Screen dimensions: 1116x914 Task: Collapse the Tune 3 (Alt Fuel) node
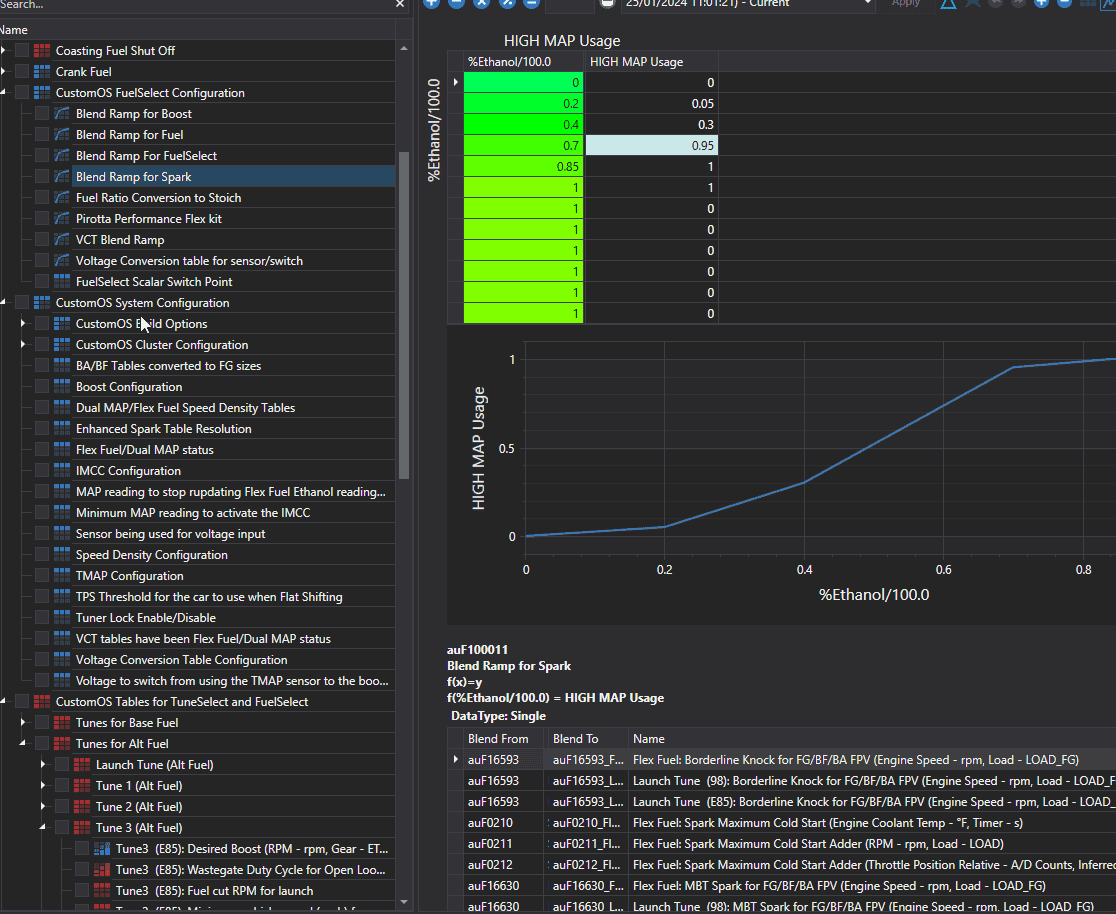43,828
